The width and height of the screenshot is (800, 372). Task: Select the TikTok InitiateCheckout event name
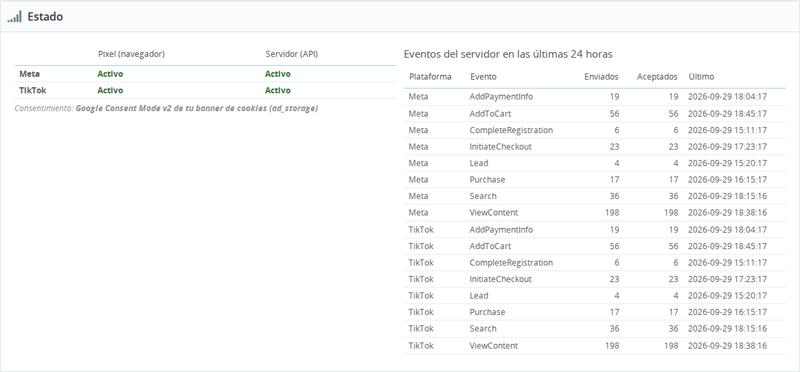(x=501, y=279)
